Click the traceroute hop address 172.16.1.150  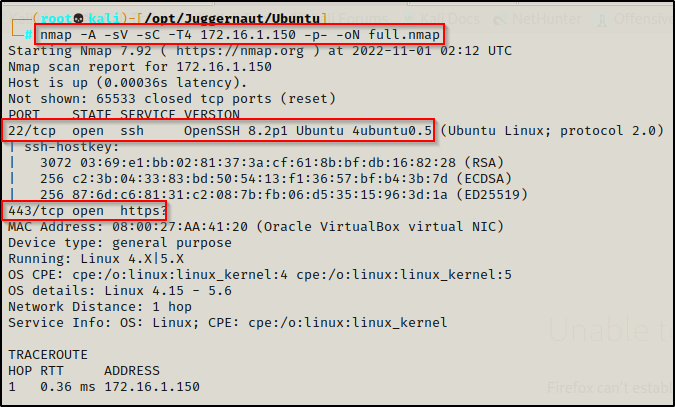click(x=152, y=386)
